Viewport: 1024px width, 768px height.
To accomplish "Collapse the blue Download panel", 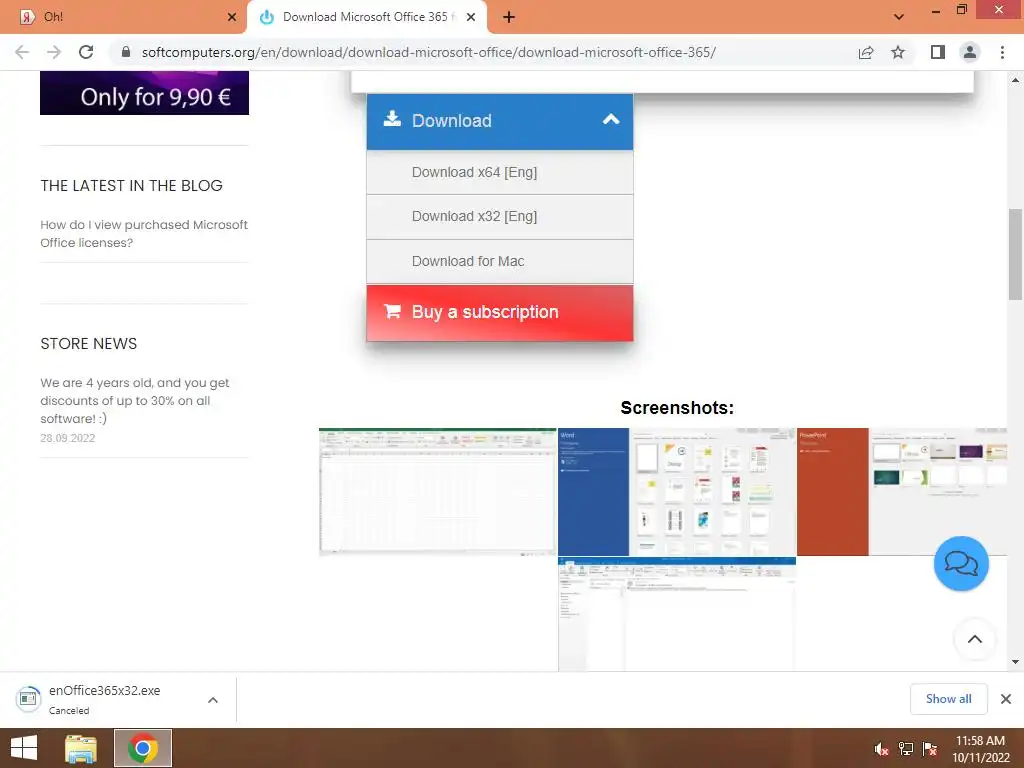I will coord(500,121).
